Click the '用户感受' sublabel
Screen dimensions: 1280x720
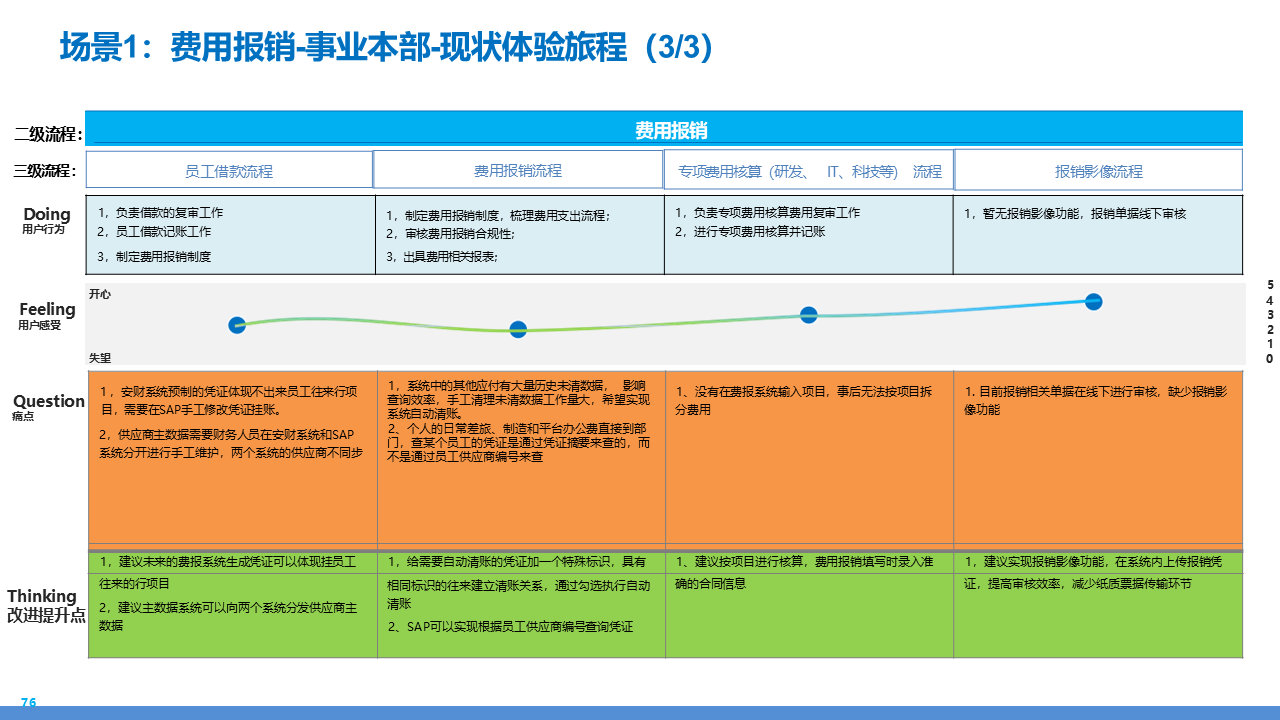tap(40, 325)
